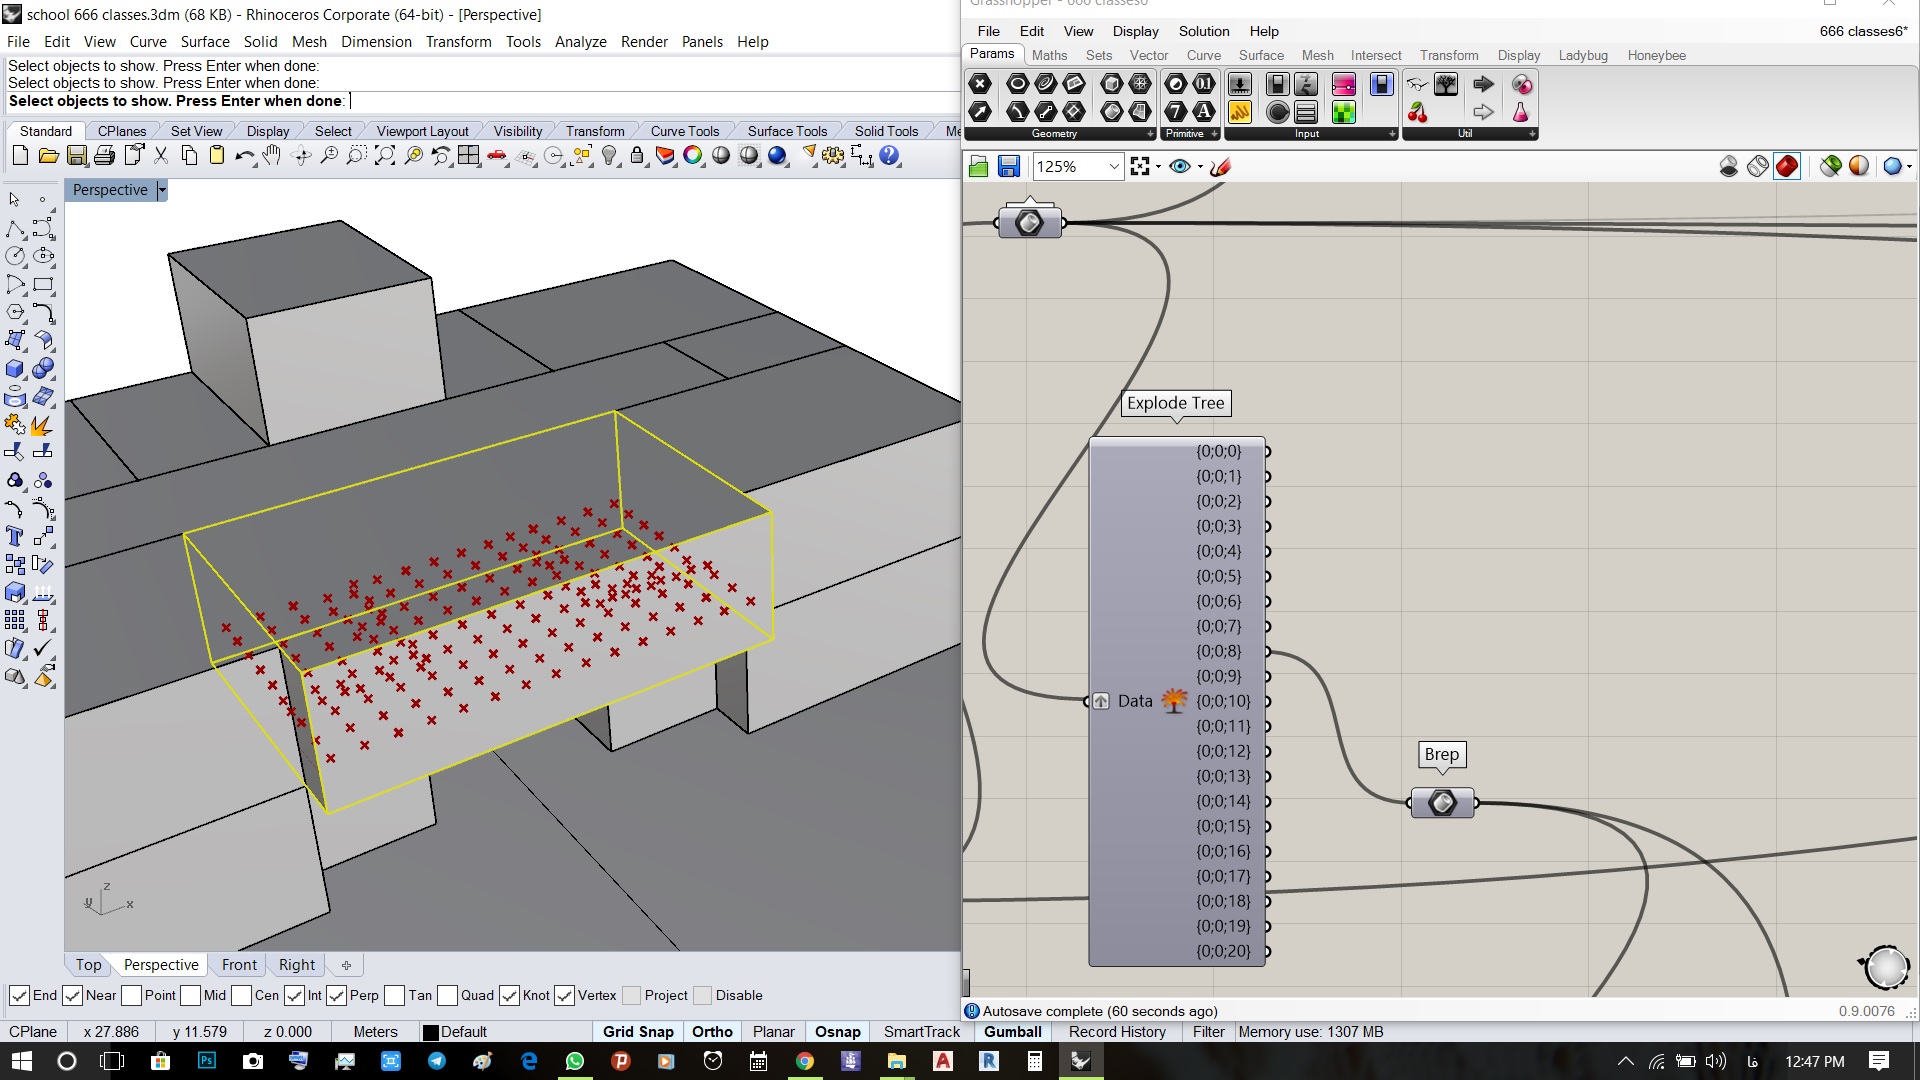Switch to the Ladybug tab in Grasshopper
Image resolution: width=1920 pixels, height=1080 pixels.
(x=1583, y=55)
